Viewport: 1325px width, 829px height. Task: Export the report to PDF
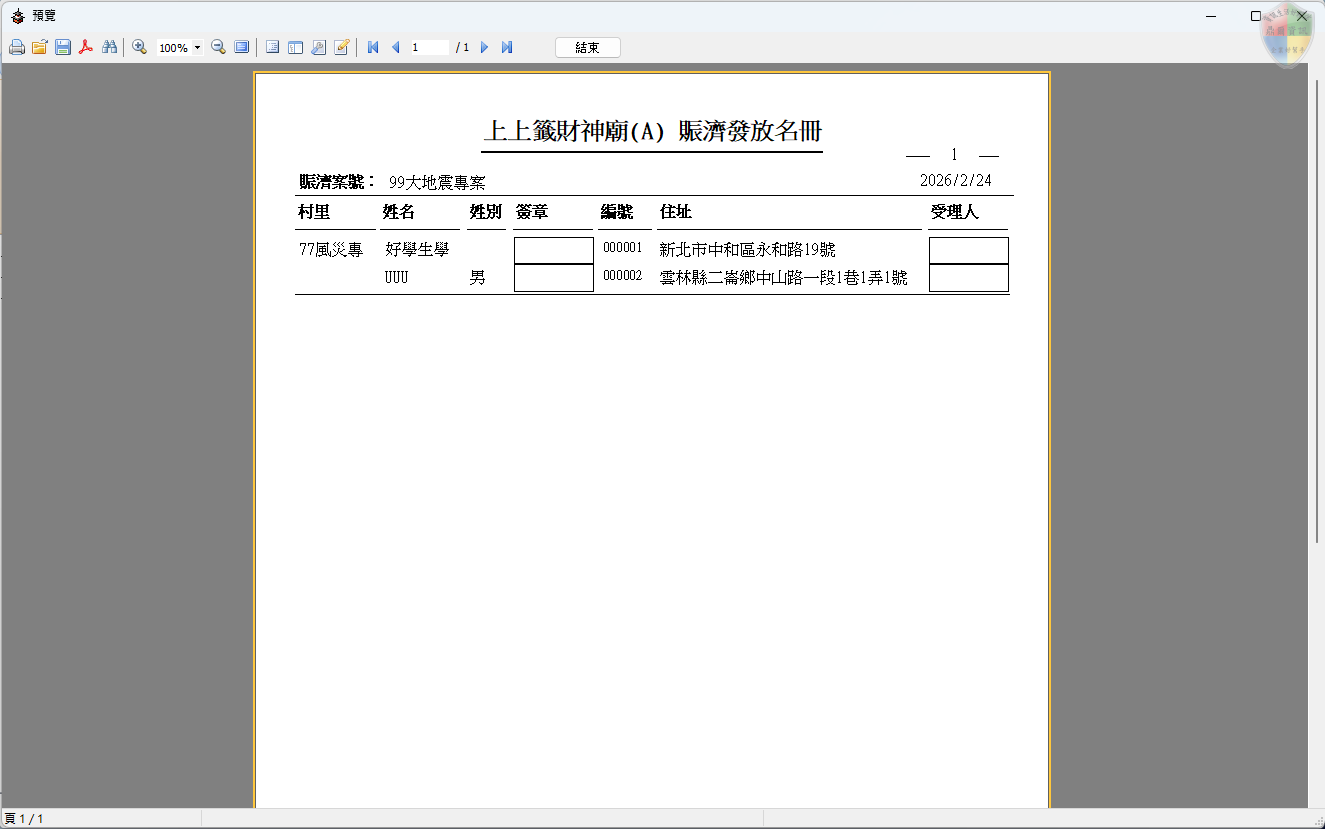tap(86, 47)
